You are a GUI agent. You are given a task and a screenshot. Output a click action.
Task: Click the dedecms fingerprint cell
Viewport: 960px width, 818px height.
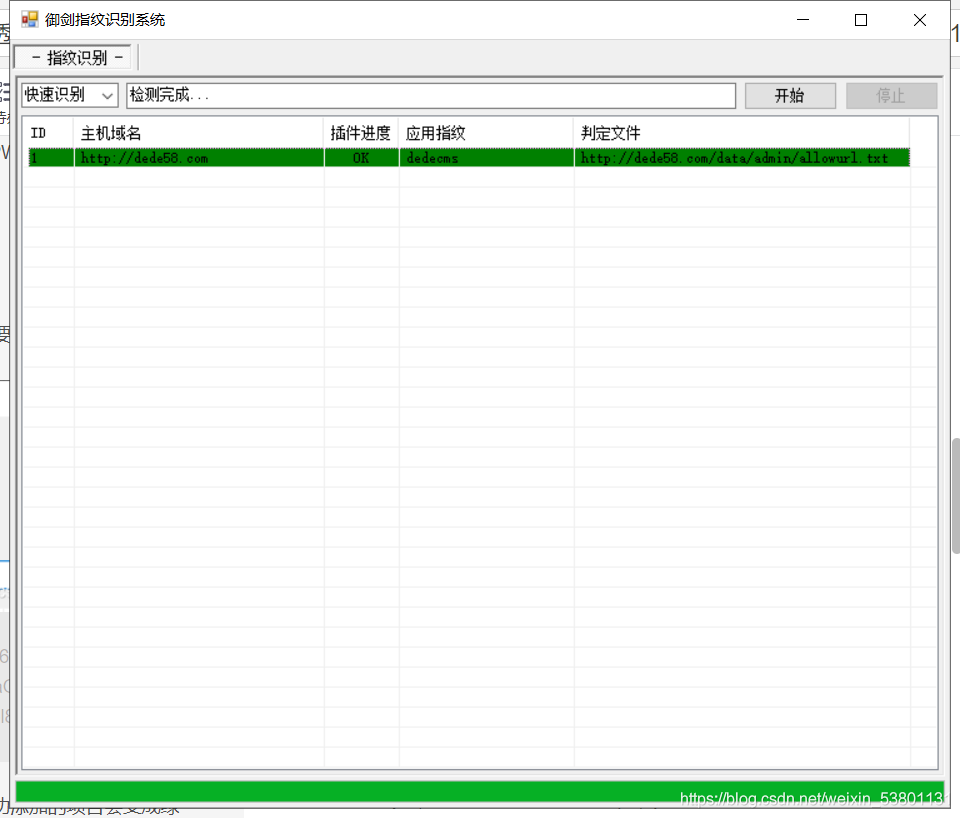[x=487, y=158]
